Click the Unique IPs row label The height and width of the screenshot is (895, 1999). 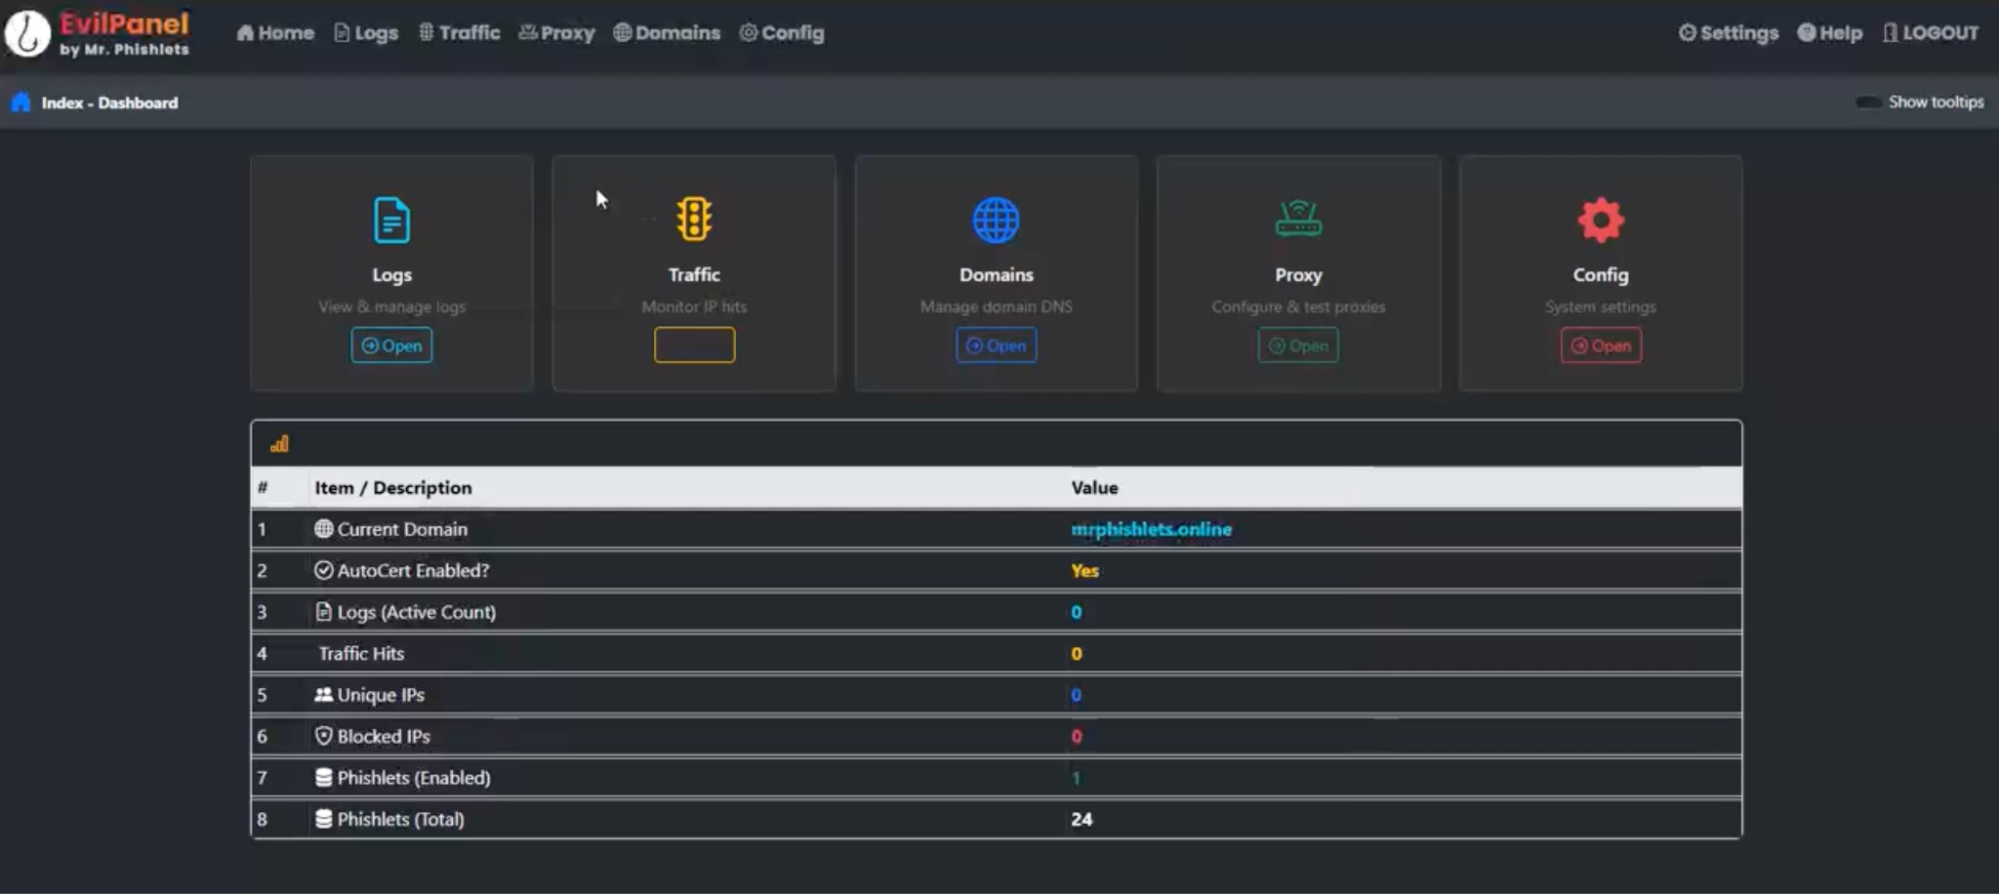click(380, 695)
